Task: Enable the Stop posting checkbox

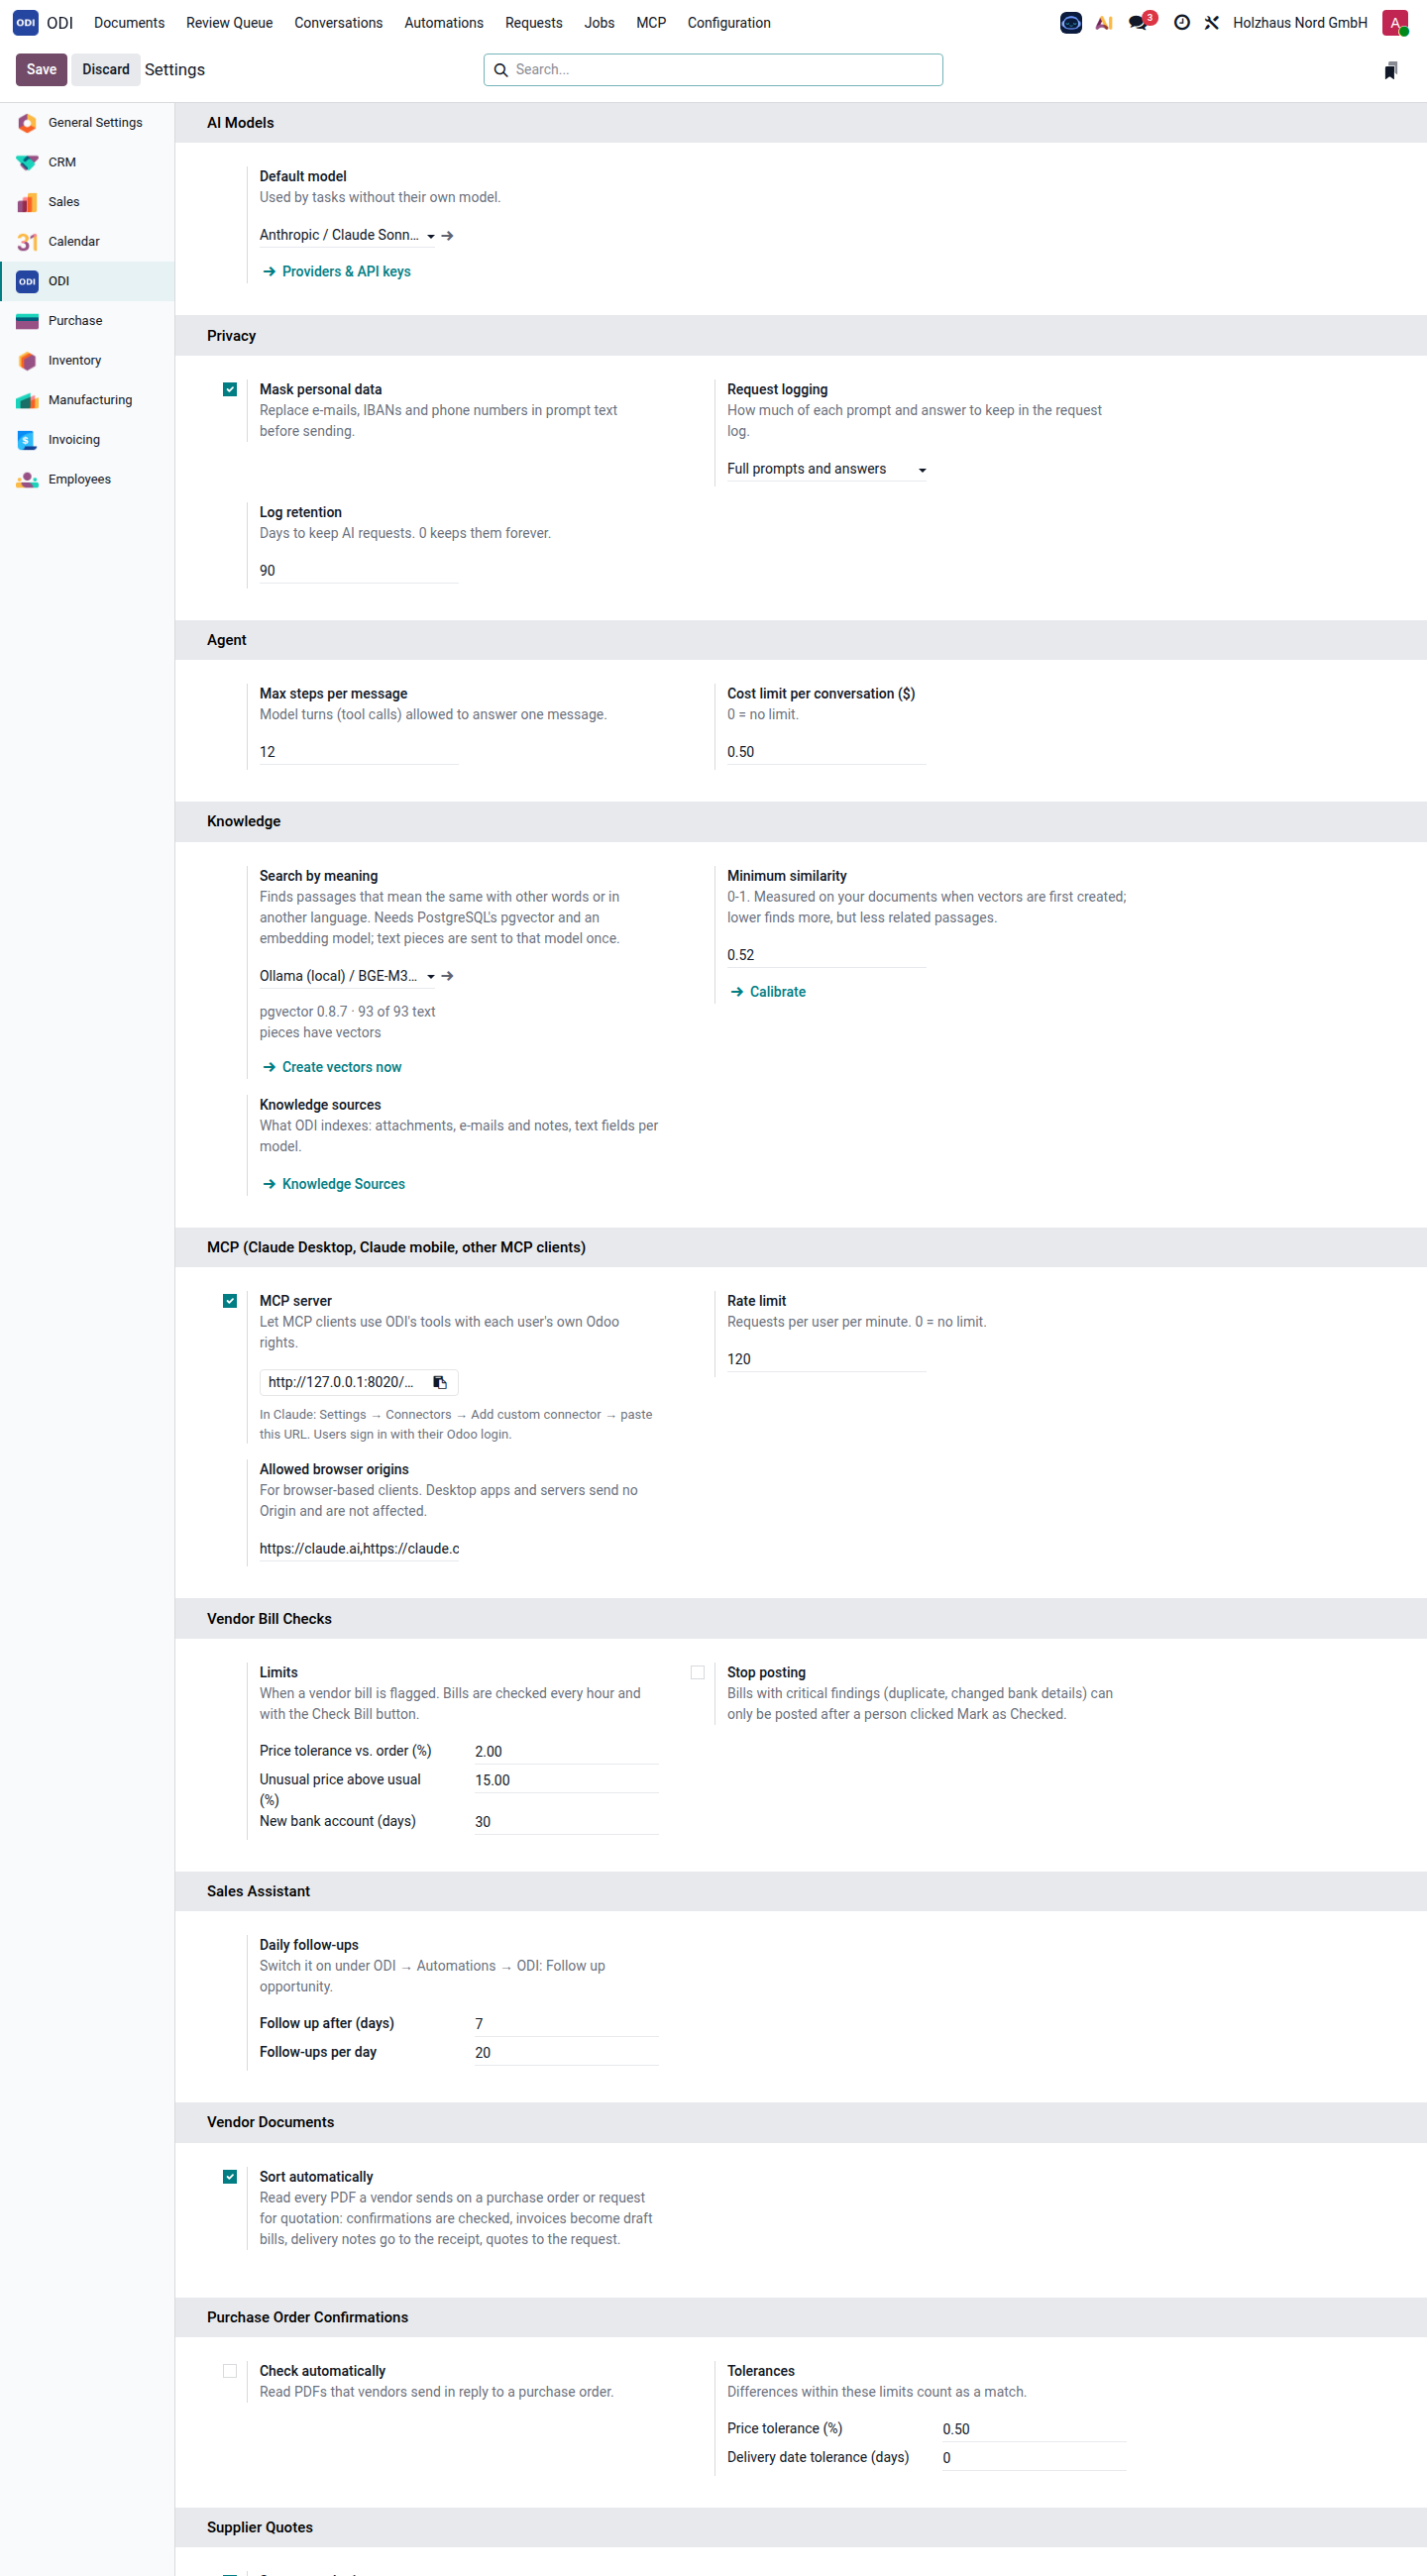Action: point(698,1672)
